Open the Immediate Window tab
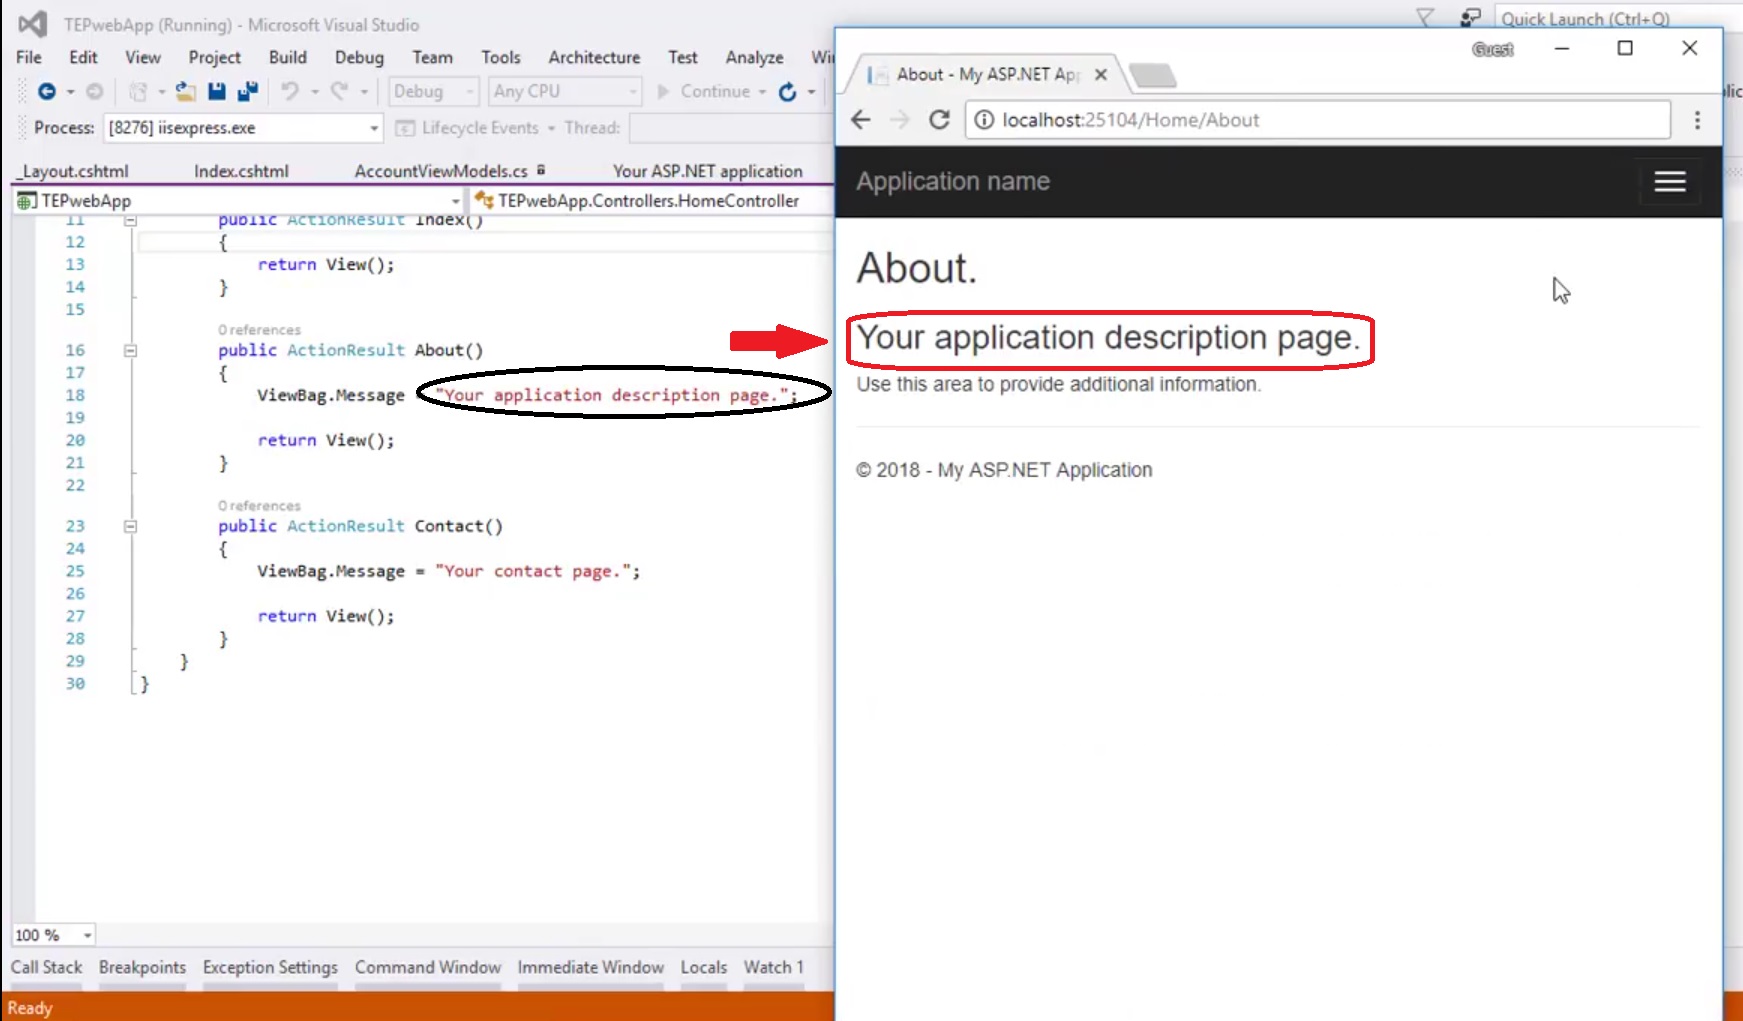This screenshot has width=1743, height=1021. click(x=590, y=967)
